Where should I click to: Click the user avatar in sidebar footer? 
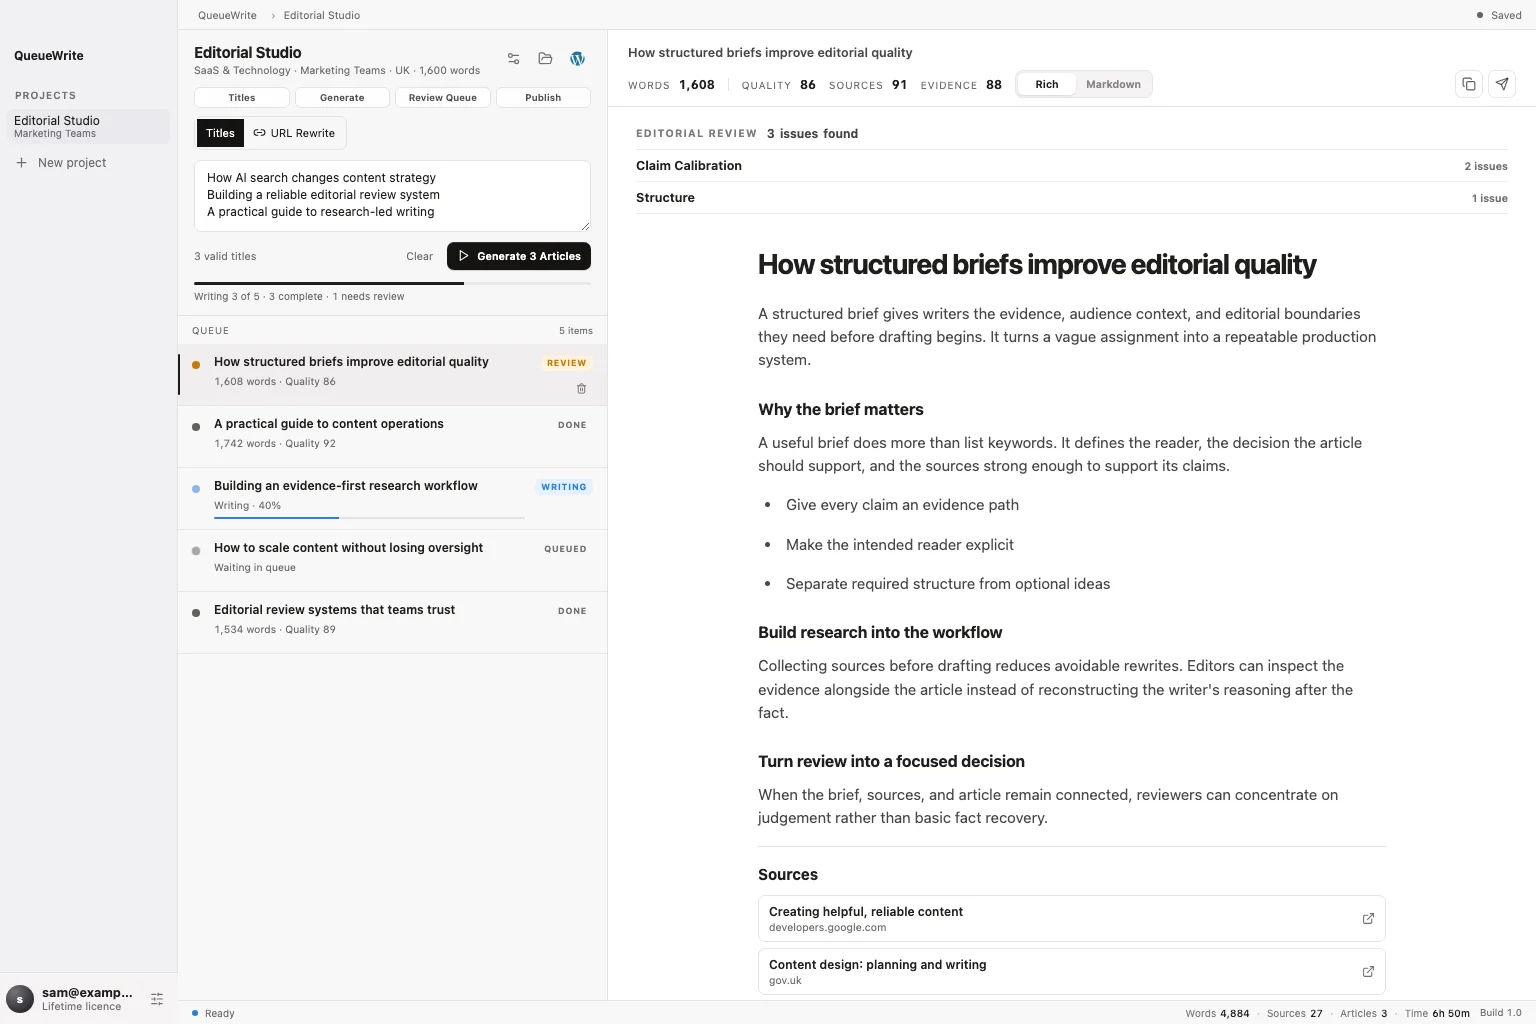20,999
